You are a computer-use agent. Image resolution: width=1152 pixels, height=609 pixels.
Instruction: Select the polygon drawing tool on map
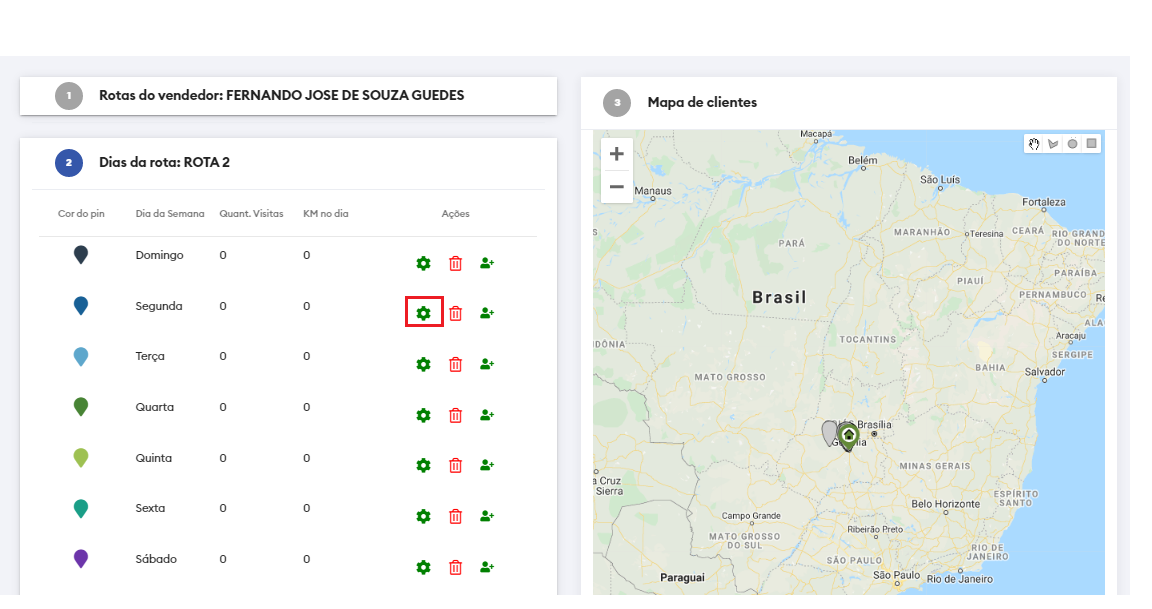click(x=1053, y=144)
